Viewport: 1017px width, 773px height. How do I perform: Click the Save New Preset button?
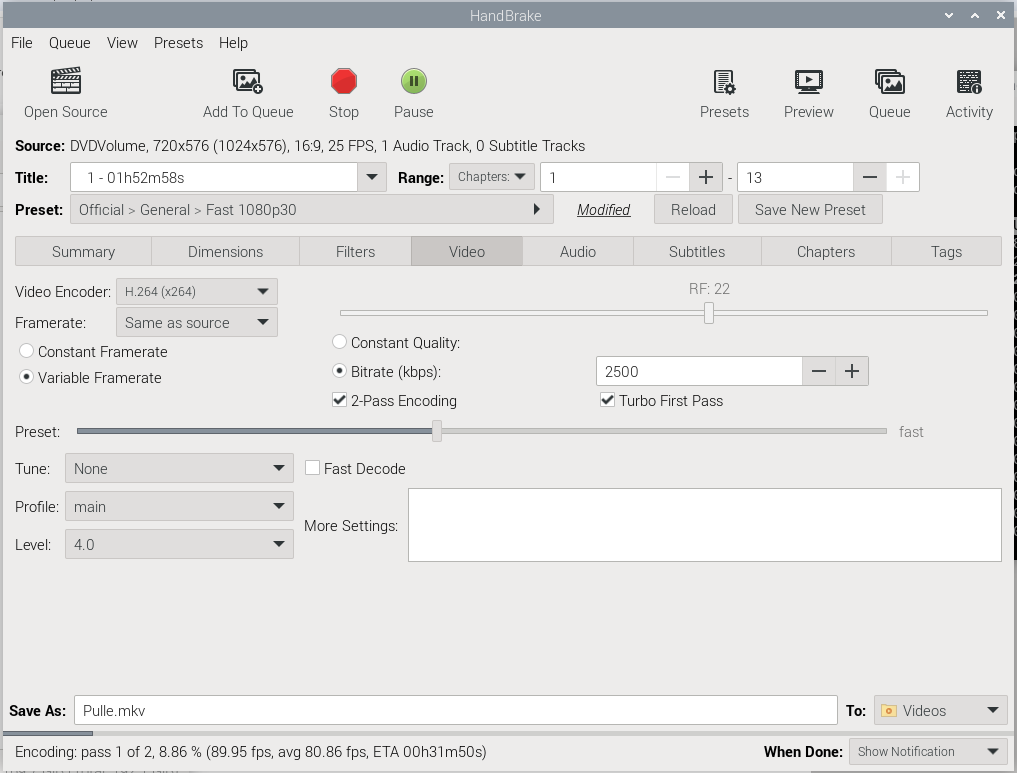tap(810, 210)
